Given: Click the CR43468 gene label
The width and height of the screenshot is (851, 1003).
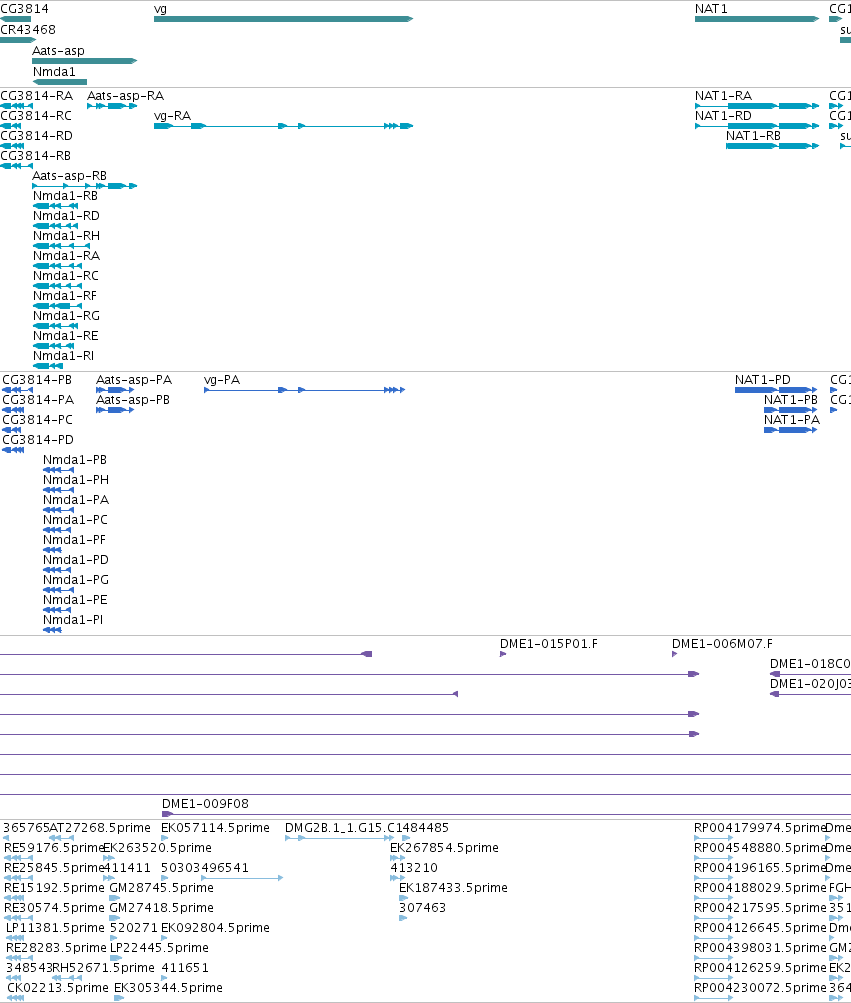Looking at the screenshot, I should (x=28, y=29).
